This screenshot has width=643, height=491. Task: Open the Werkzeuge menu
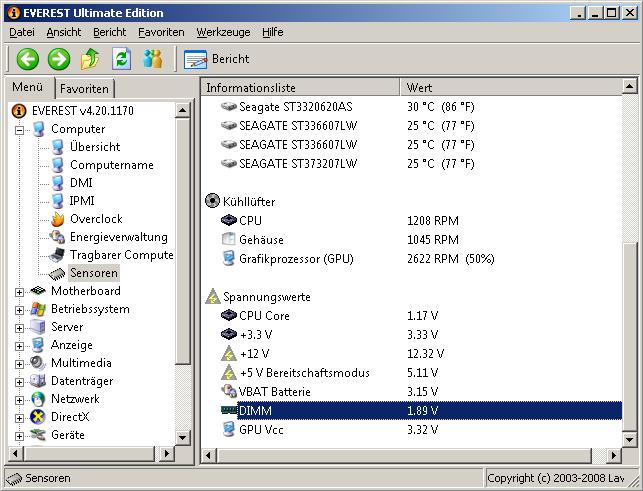(223, 32)
